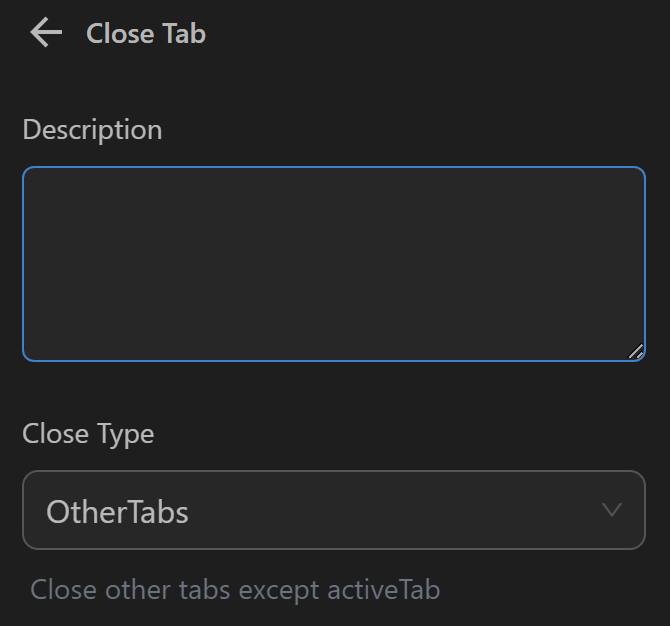Click the back arrow icon
The height and width of the screenshot is (626, 670).
[x=46, y=33]
